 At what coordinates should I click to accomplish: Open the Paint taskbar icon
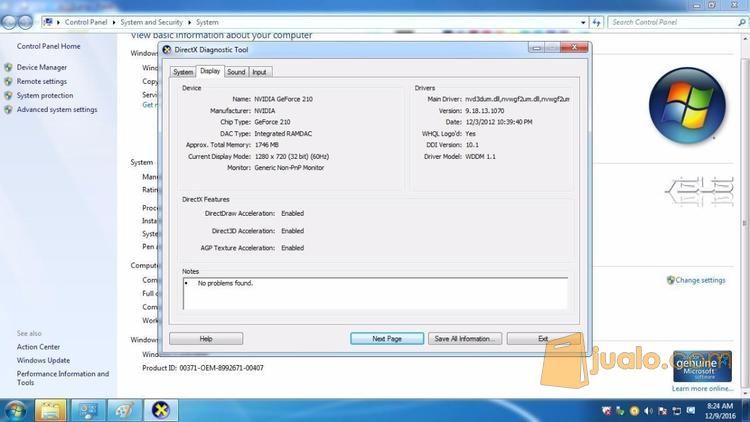tap(123, 410)
